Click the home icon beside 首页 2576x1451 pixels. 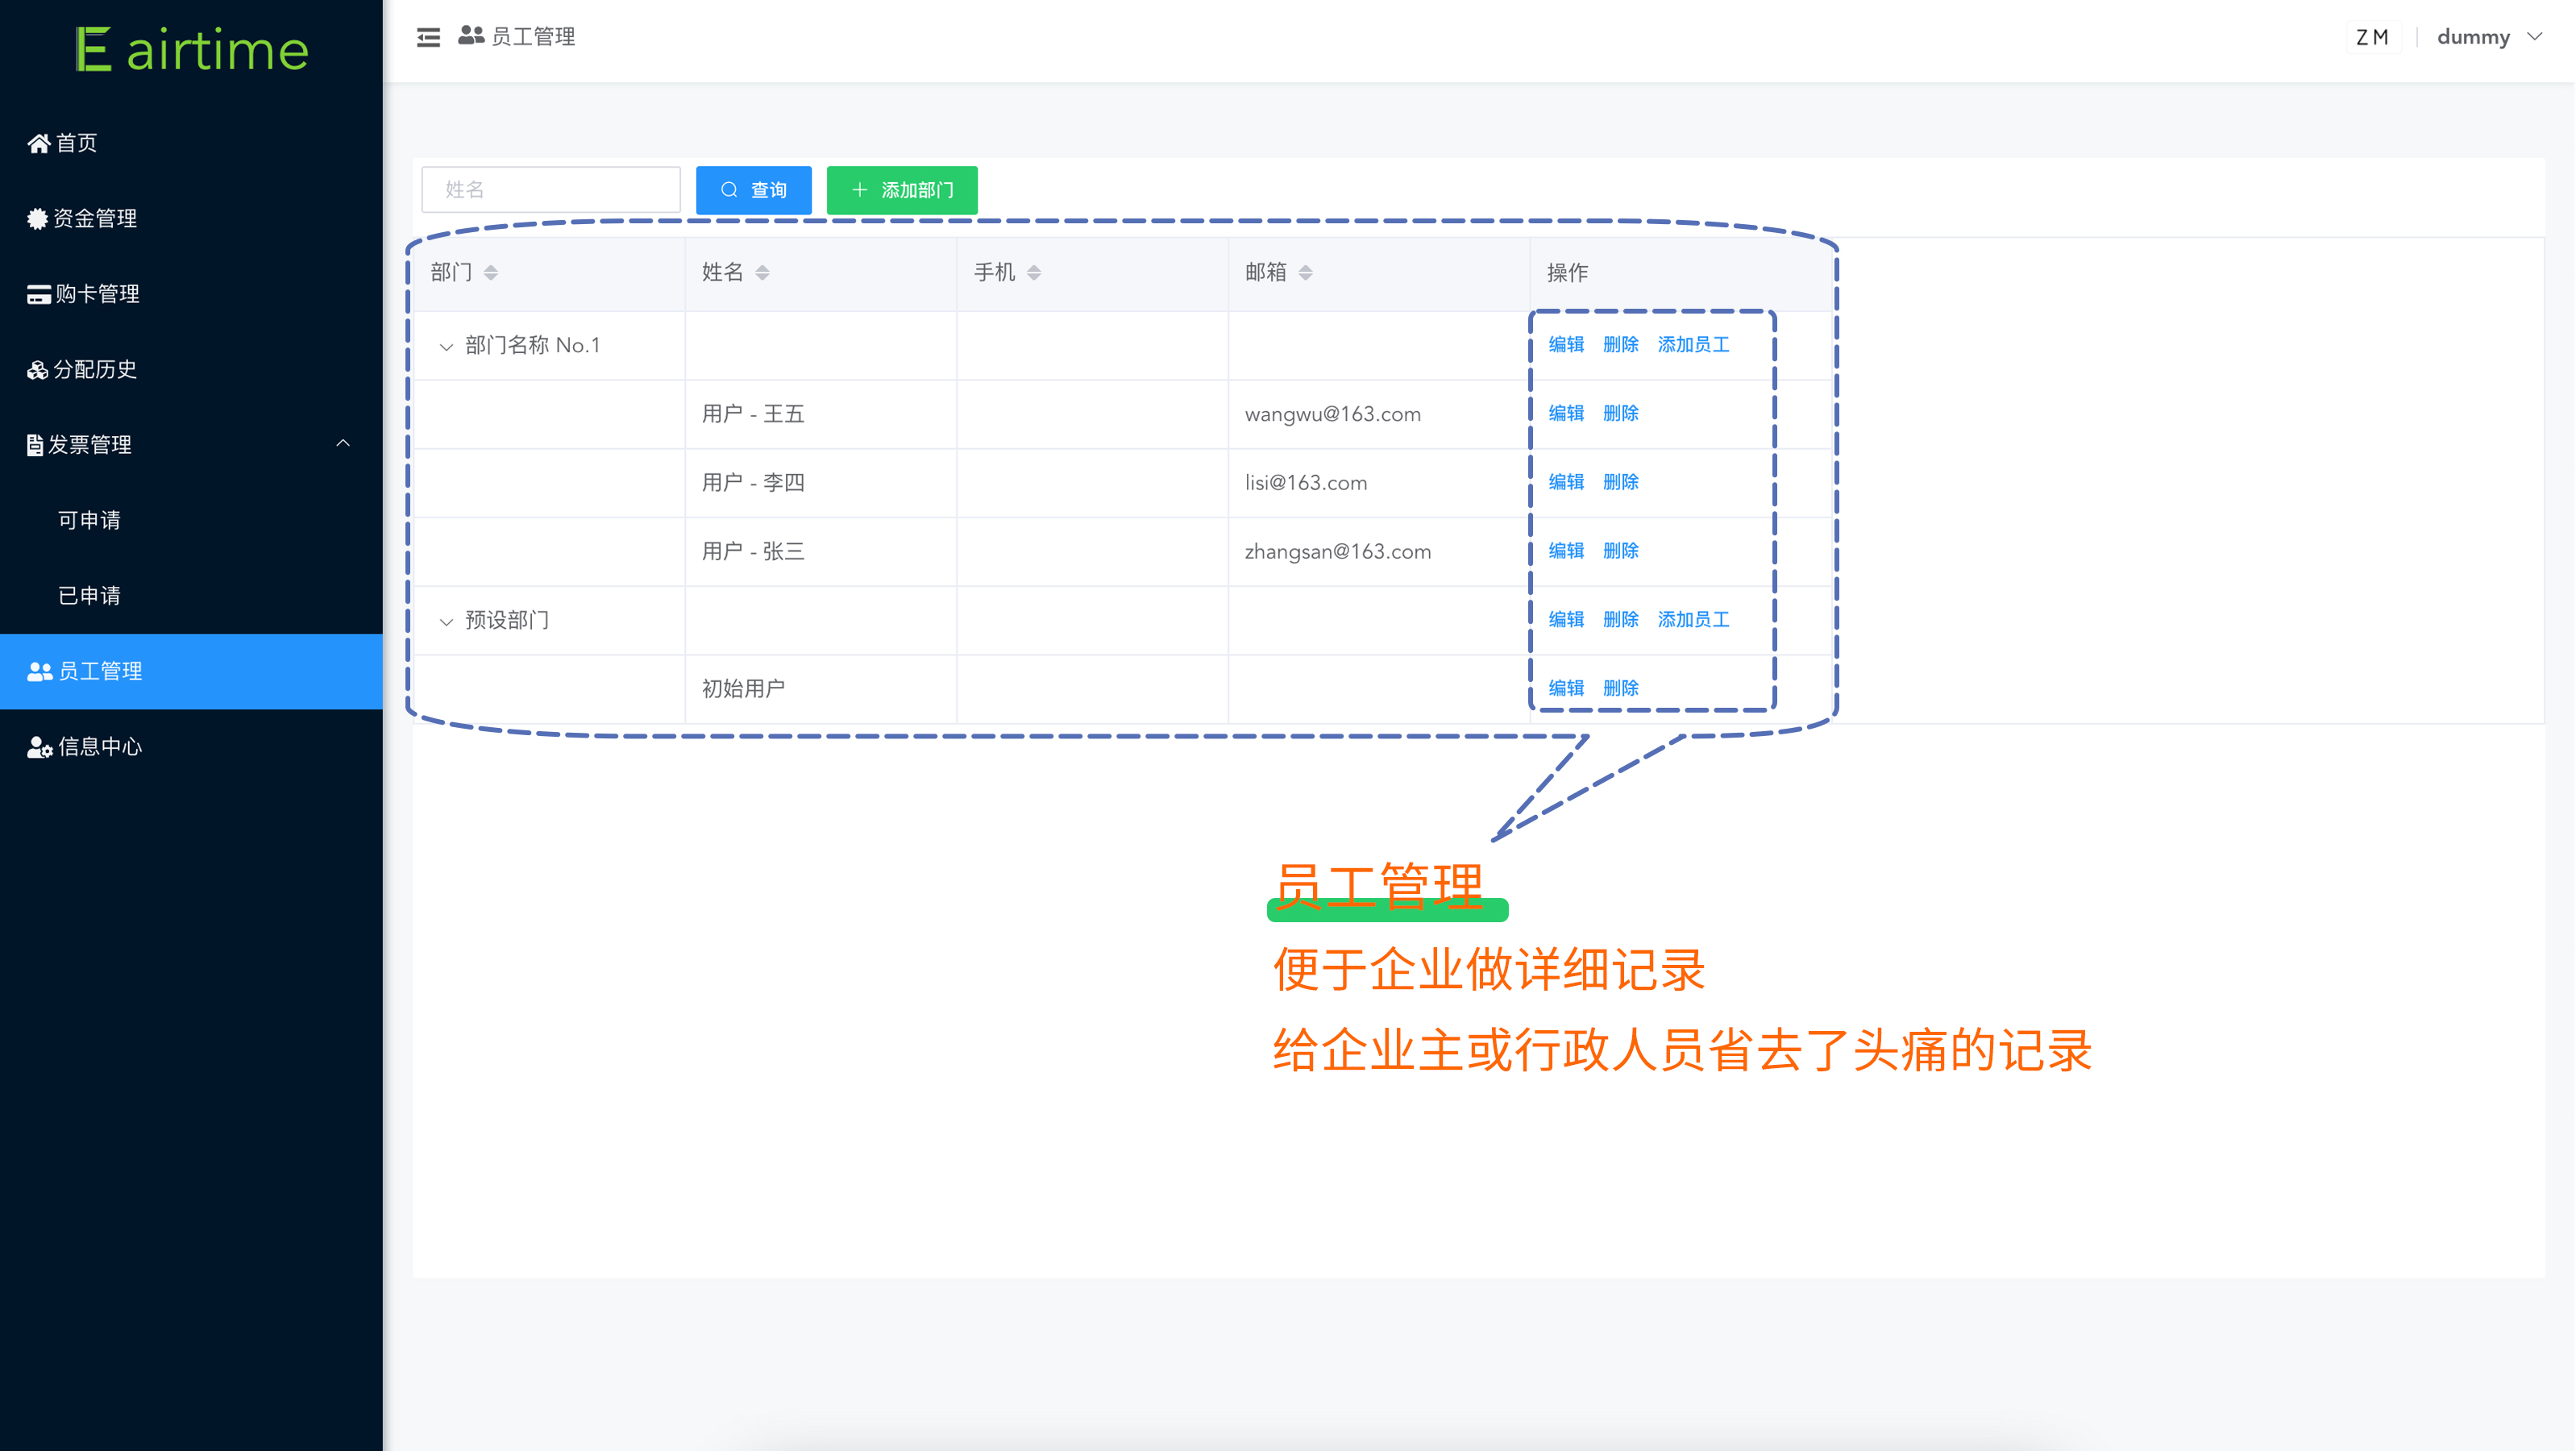pos(39,144)
